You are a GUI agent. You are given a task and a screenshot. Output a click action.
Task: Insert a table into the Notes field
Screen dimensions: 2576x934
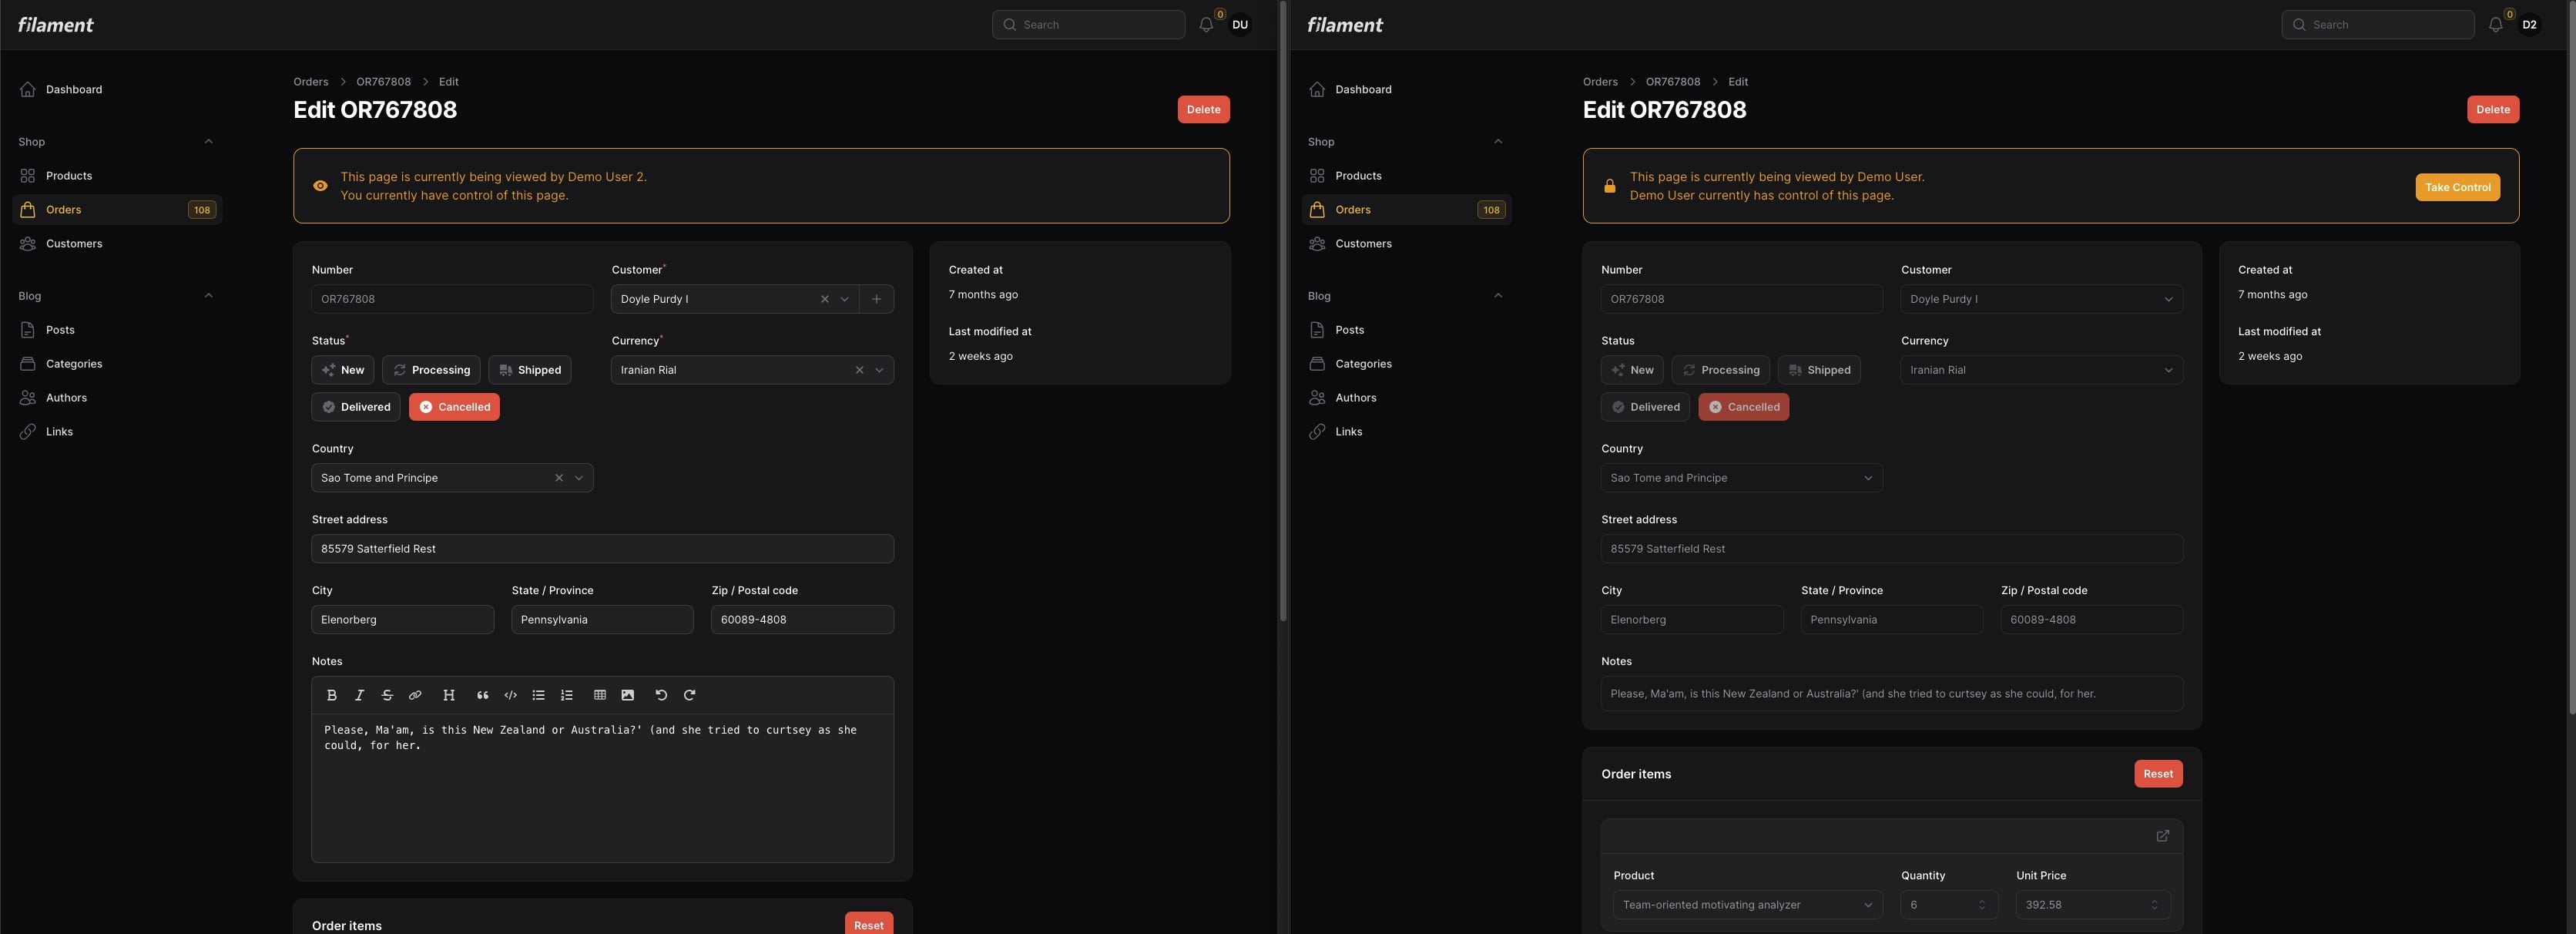599,694
